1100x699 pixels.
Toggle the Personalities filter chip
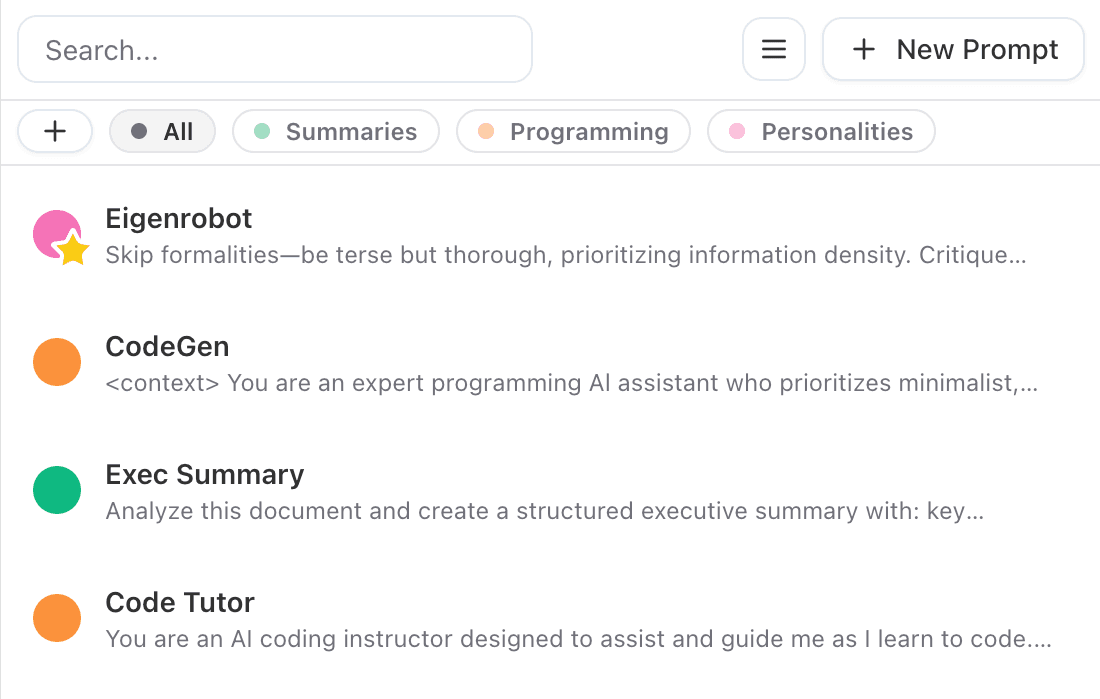click(x=820, y=131)
